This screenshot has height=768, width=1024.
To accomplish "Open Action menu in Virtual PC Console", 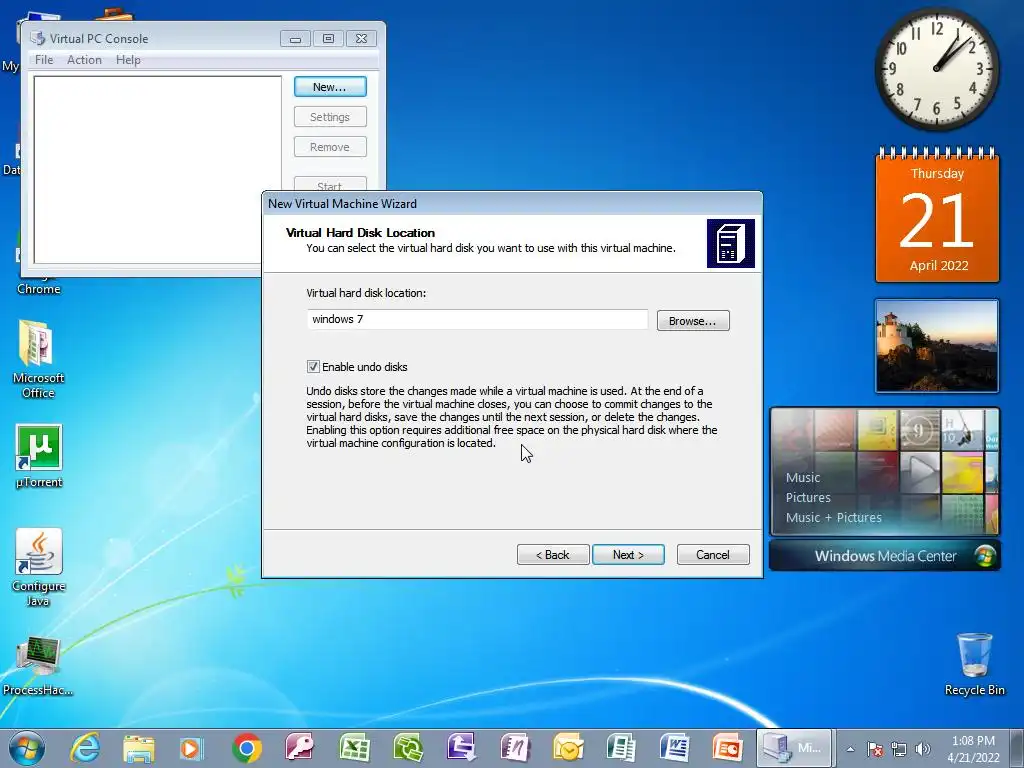I will [84, 60].
